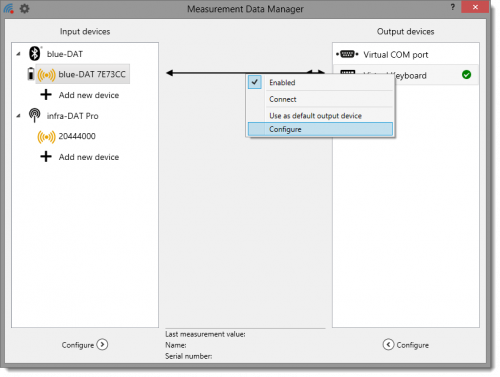
Task: Close the Measurement Data Manager window
Action: tap(475, 7)
